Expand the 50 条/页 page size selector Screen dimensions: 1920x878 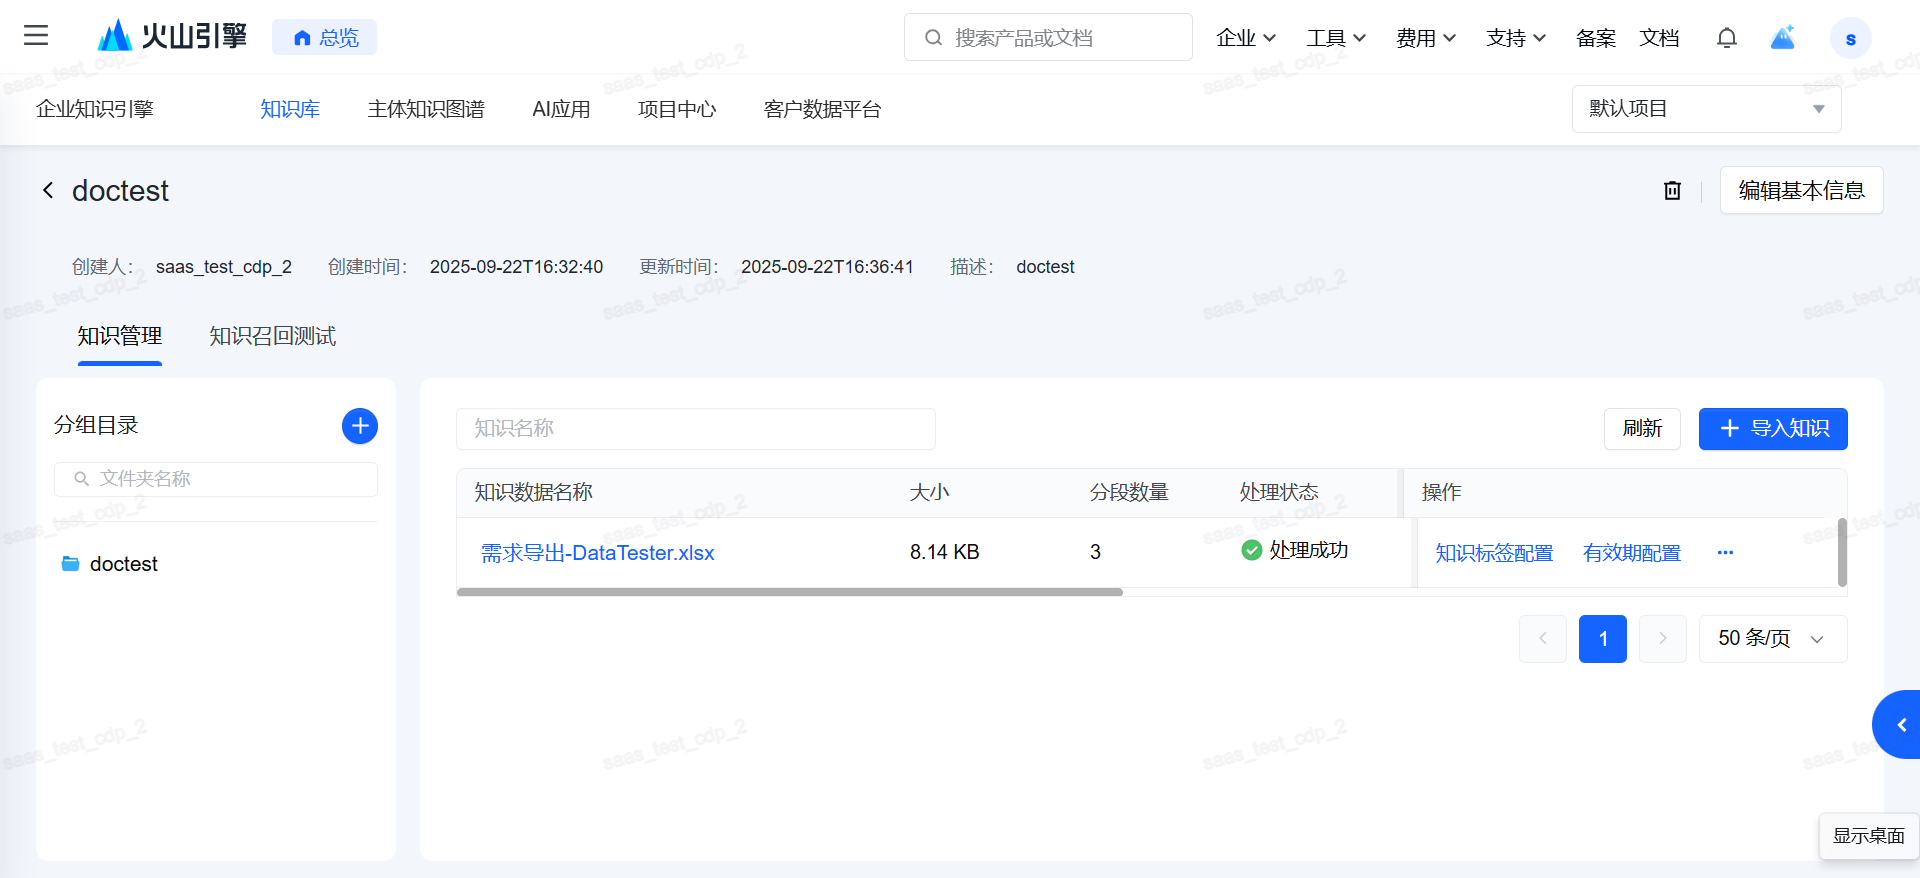coord(1772,639)
